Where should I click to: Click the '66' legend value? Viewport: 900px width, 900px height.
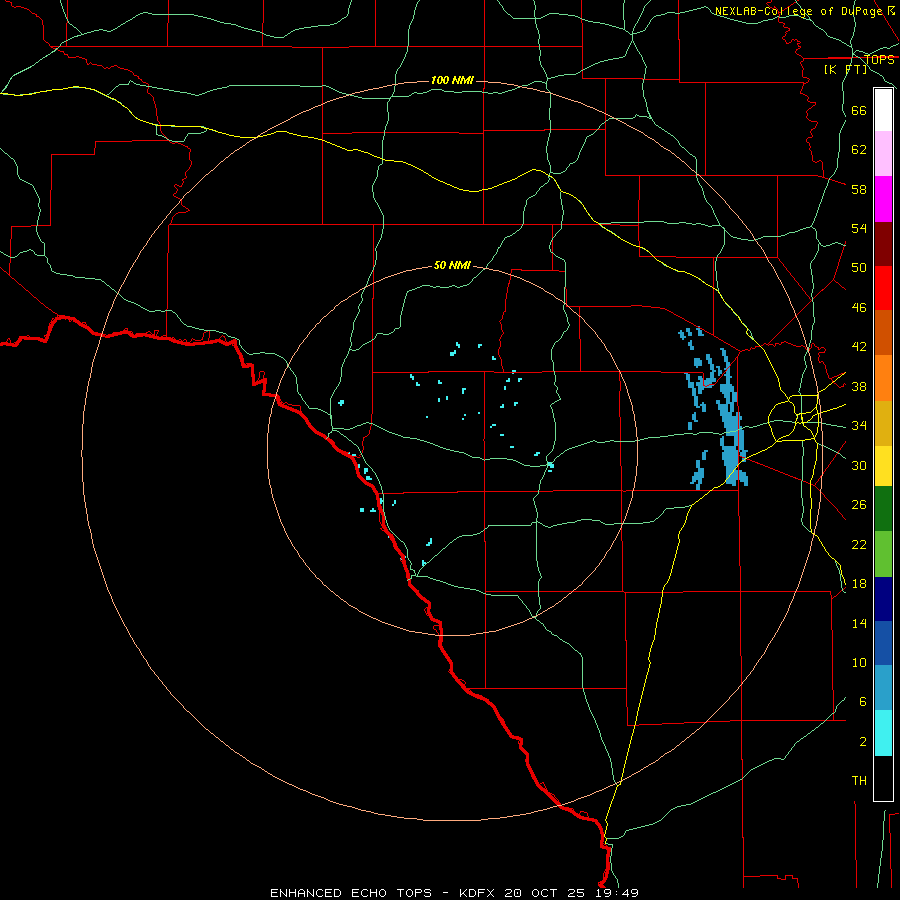(x=859, y=111)
